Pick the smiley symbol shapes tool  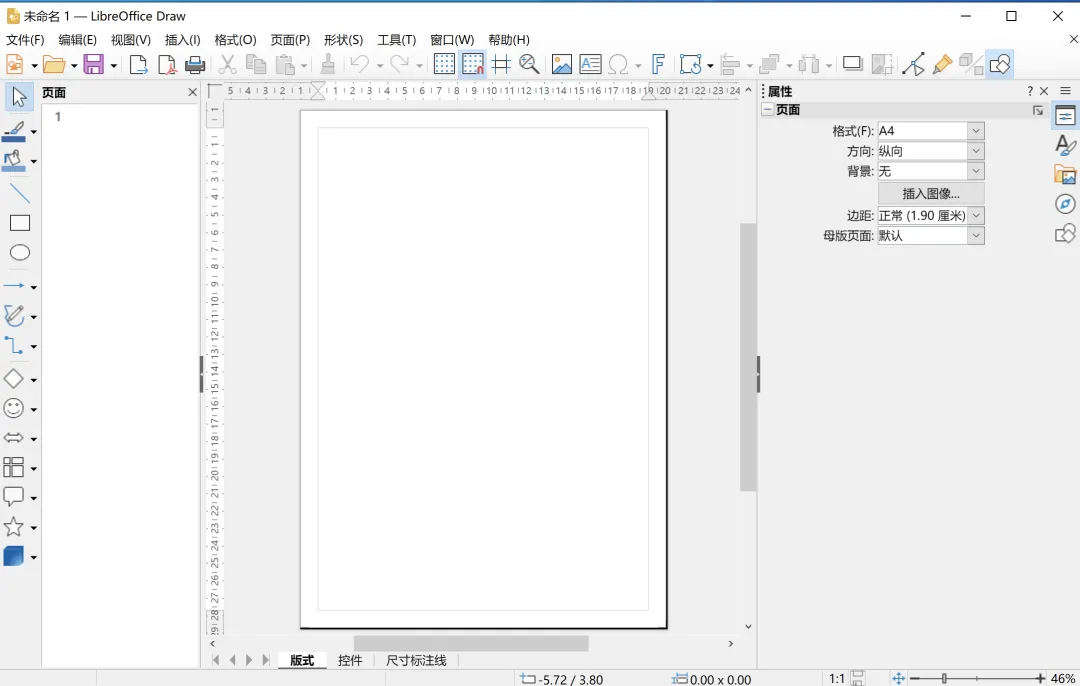point(14,408)
